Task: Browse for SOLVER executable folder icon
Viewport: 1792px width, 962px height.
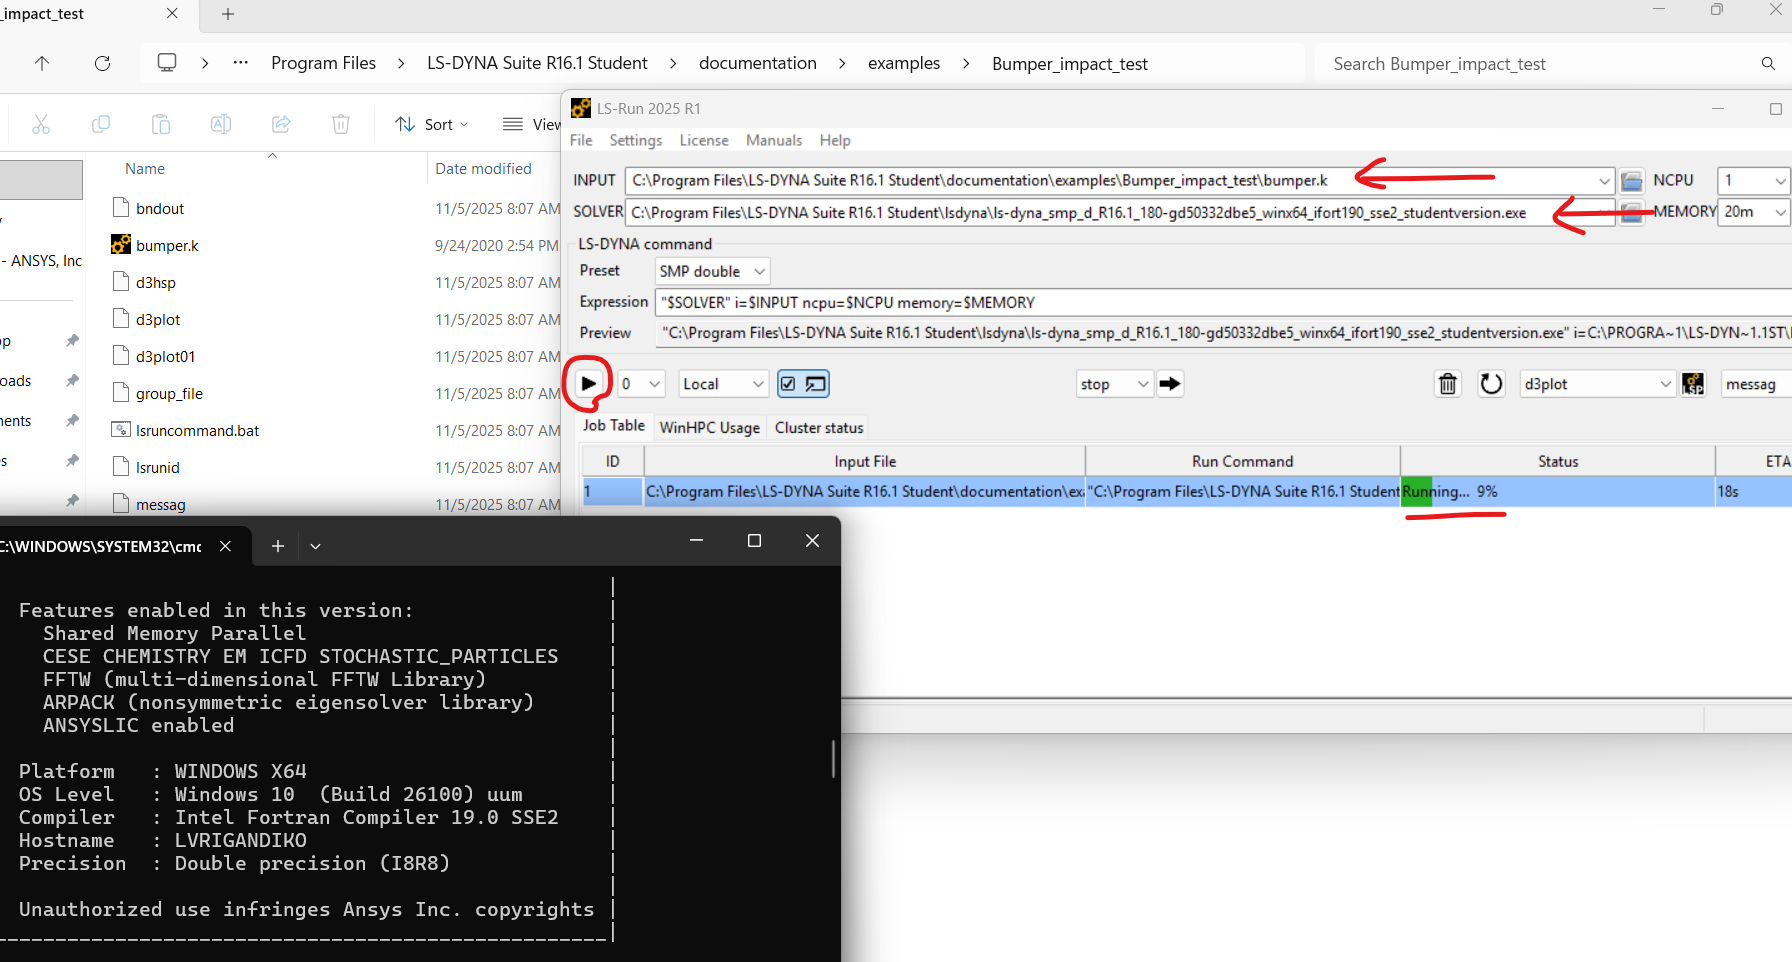Action: [1632, 212]
